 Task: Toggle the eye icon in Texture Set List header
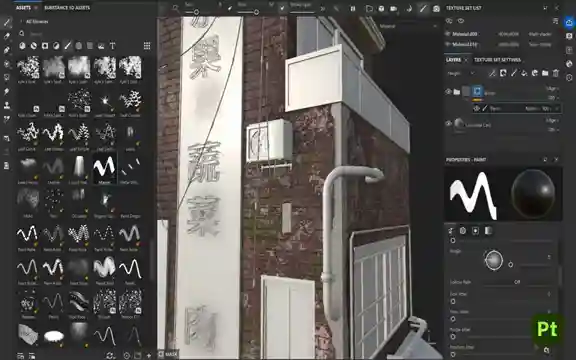(461, 21)
